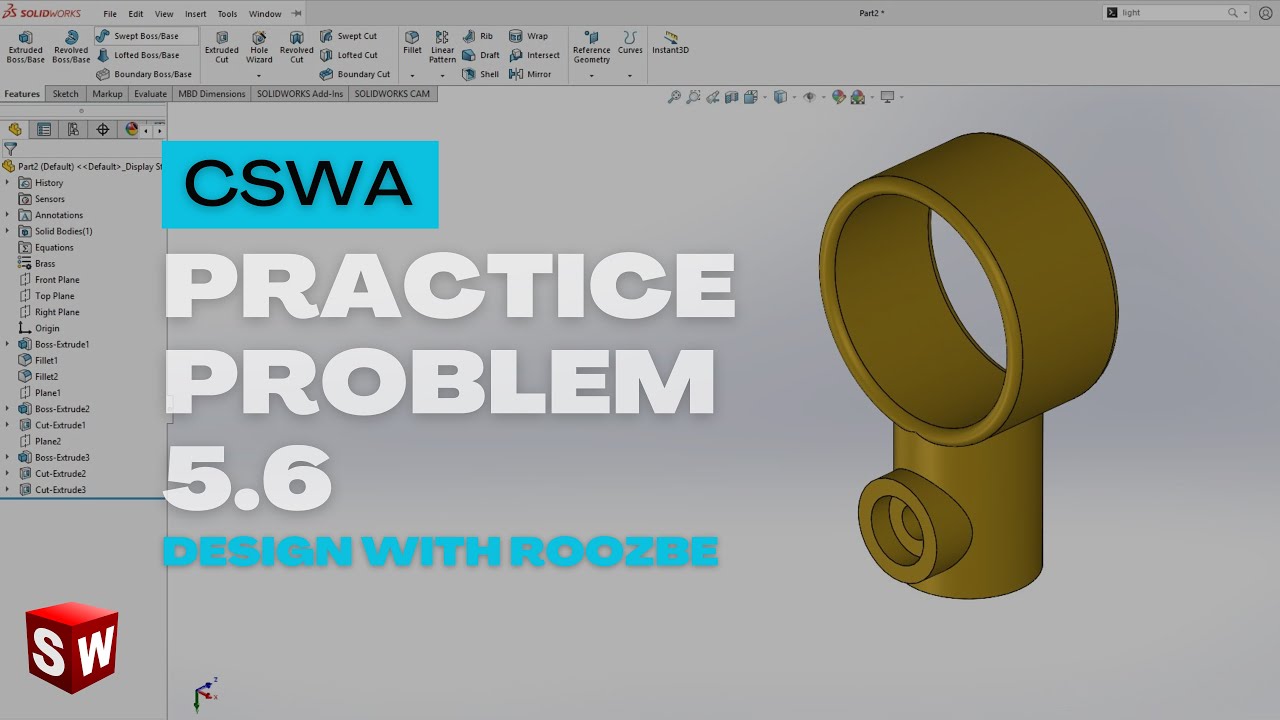Pin the menu bar with pushpin icon
This screenshot has height=720, width=1280.
click(296, 14)
